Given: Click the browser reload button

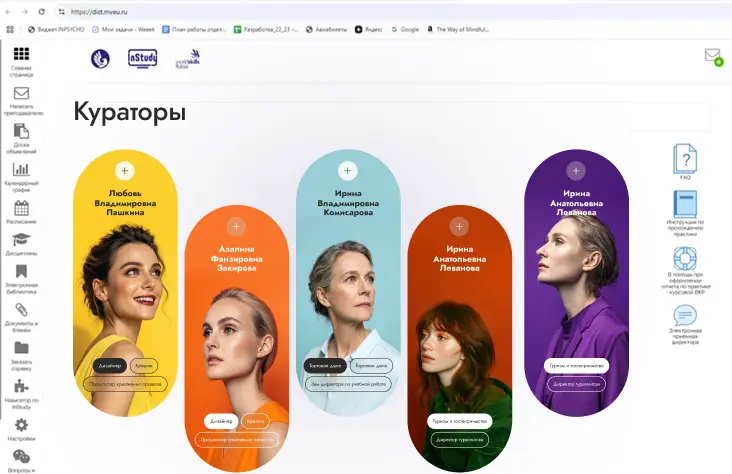Looking at the screenshot, I should 42,12.
